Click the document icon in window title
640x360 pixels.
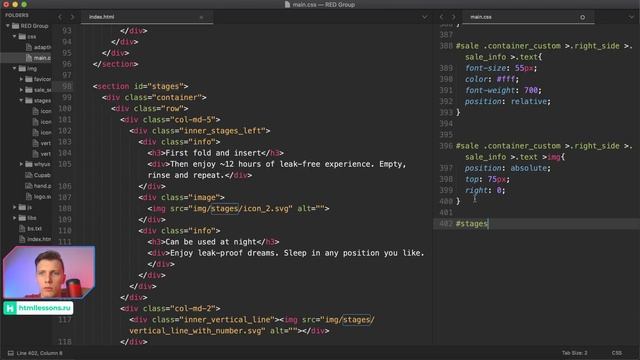click(x=287, y=4)
